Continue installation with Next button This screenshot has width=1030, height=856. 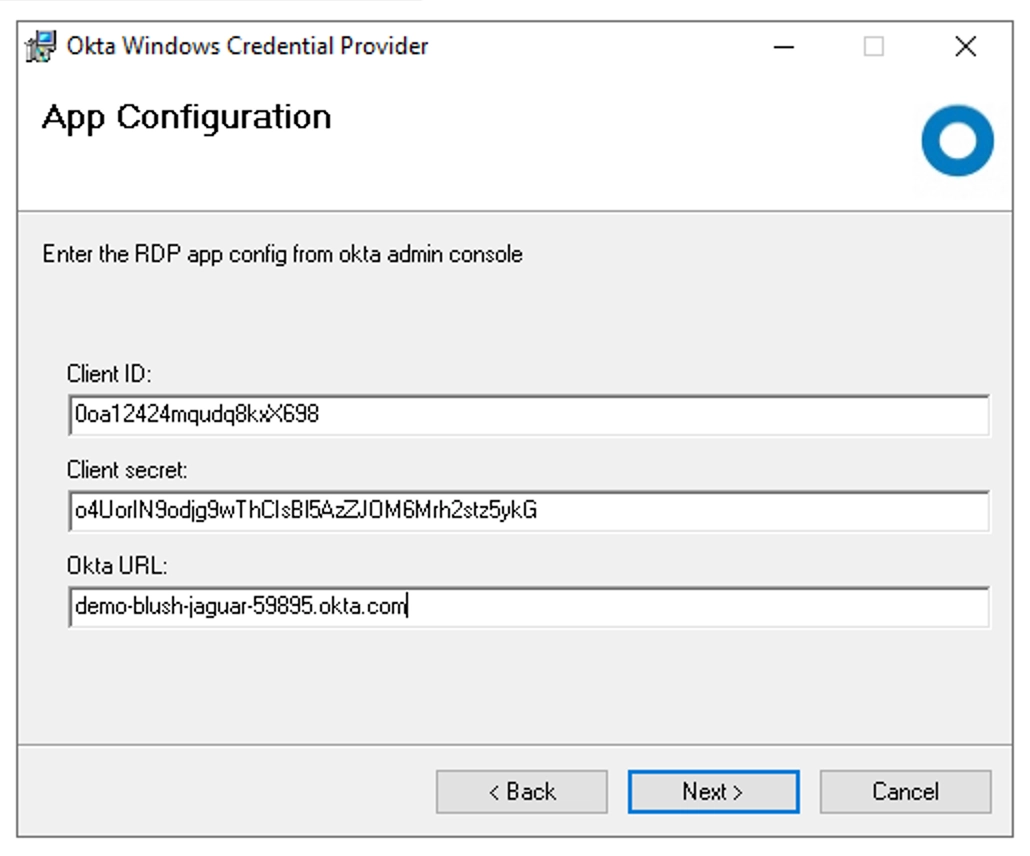coord(713,792)
